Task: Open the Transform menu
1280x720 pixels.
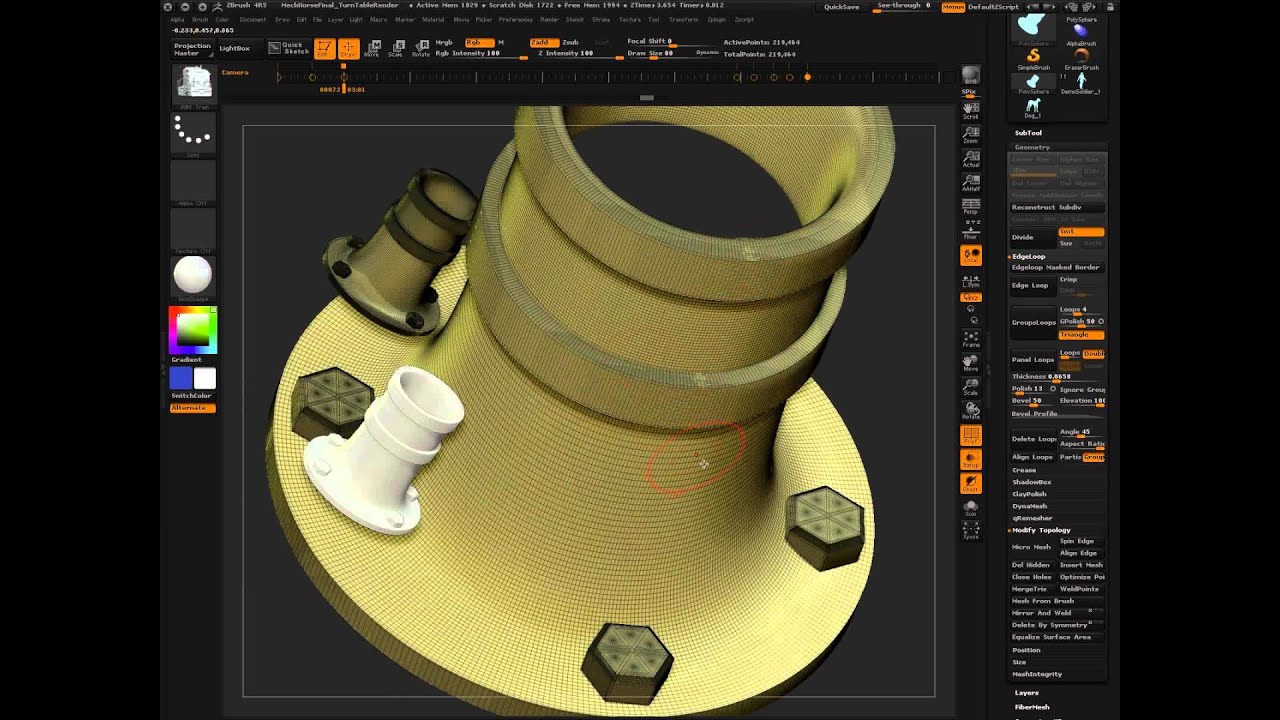Action: point(683,19)
